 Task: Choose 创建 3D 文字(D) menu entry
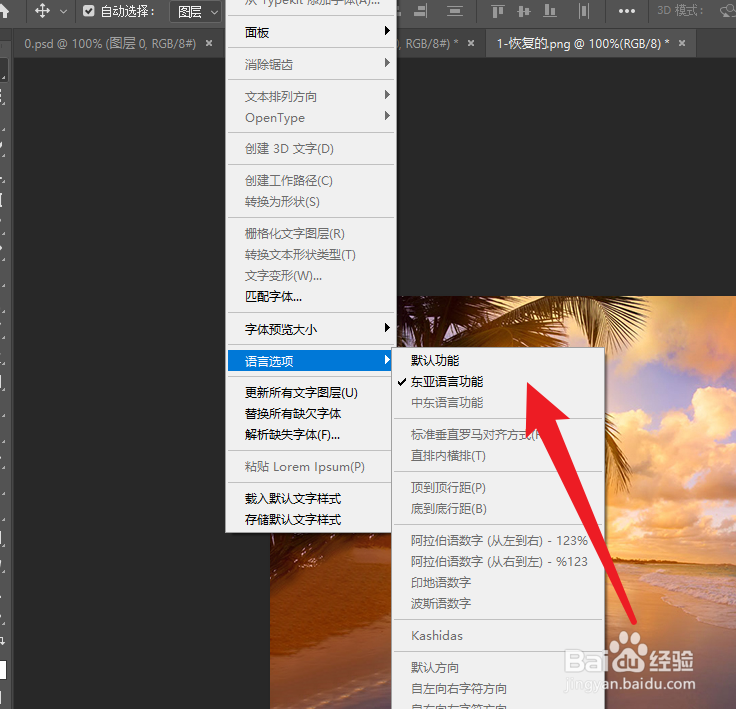tap(310, 149)
